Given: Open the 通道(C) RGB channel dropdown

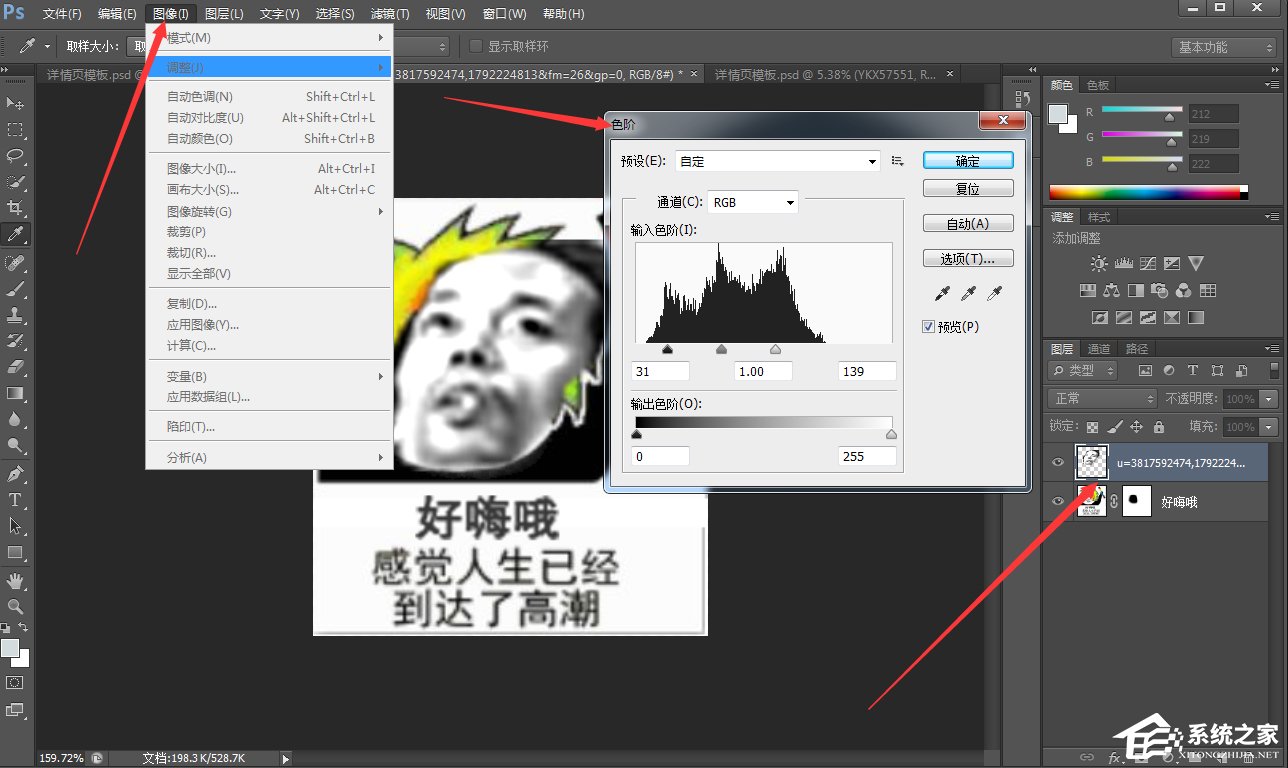Looking at the screenshot, I should (x=752, y=201).
